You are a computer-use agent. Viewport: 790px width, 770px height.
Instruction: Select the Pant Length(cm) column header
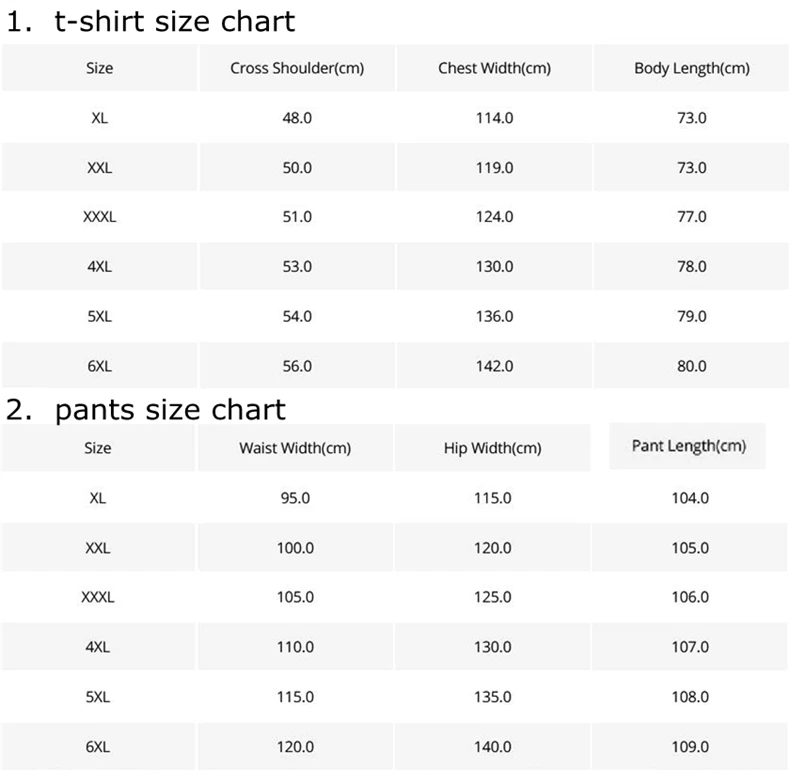coord(688,446)
